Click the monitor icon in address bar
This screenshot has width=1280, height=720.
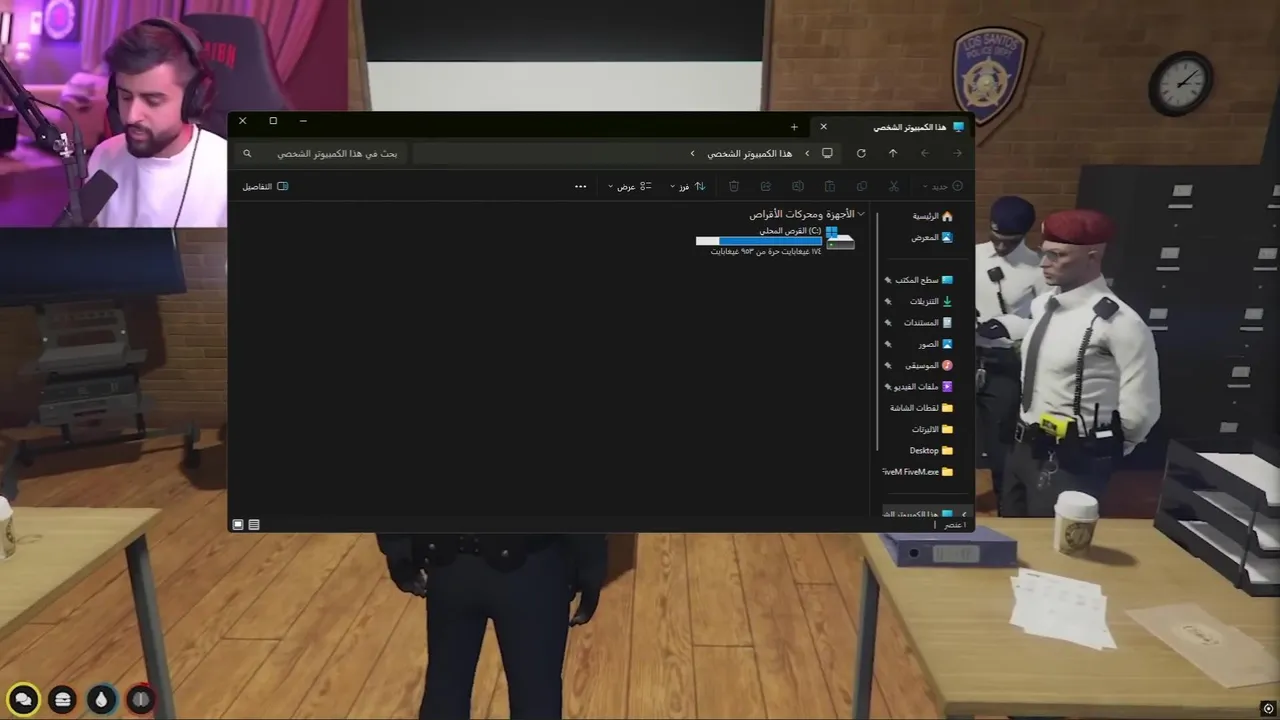pyautogui.click(x=827, y=153)
